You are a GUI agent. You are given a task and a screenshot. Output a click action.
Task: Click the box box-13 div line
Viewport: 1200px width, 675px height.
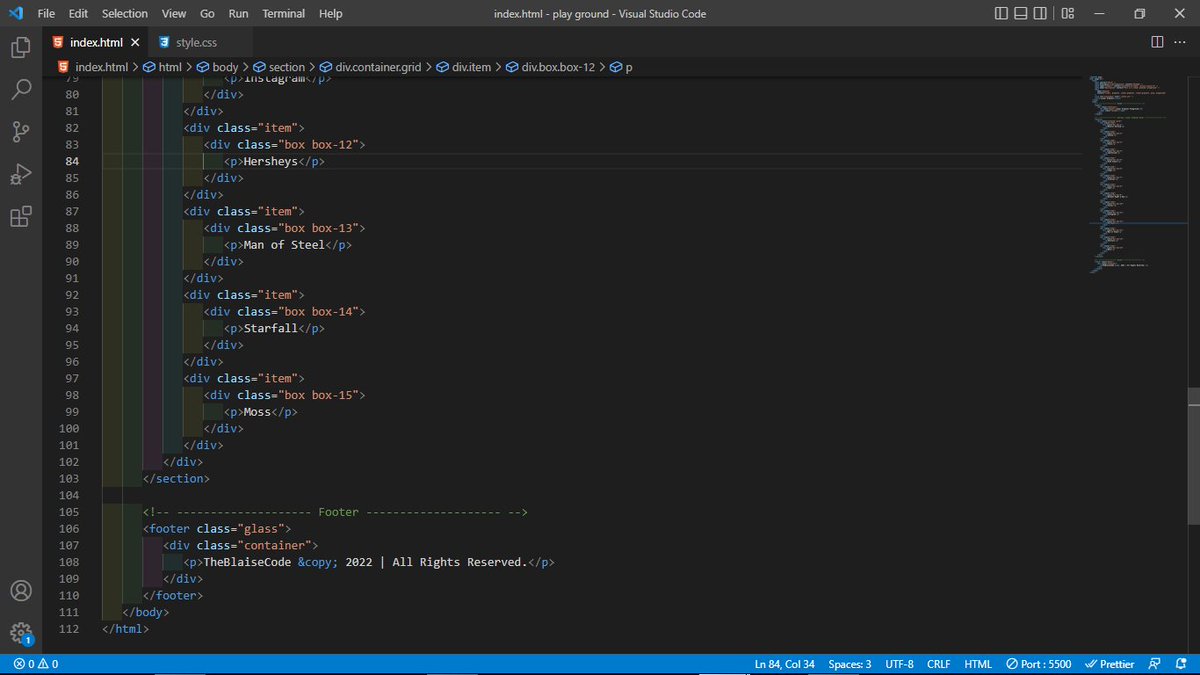(285, 228)
